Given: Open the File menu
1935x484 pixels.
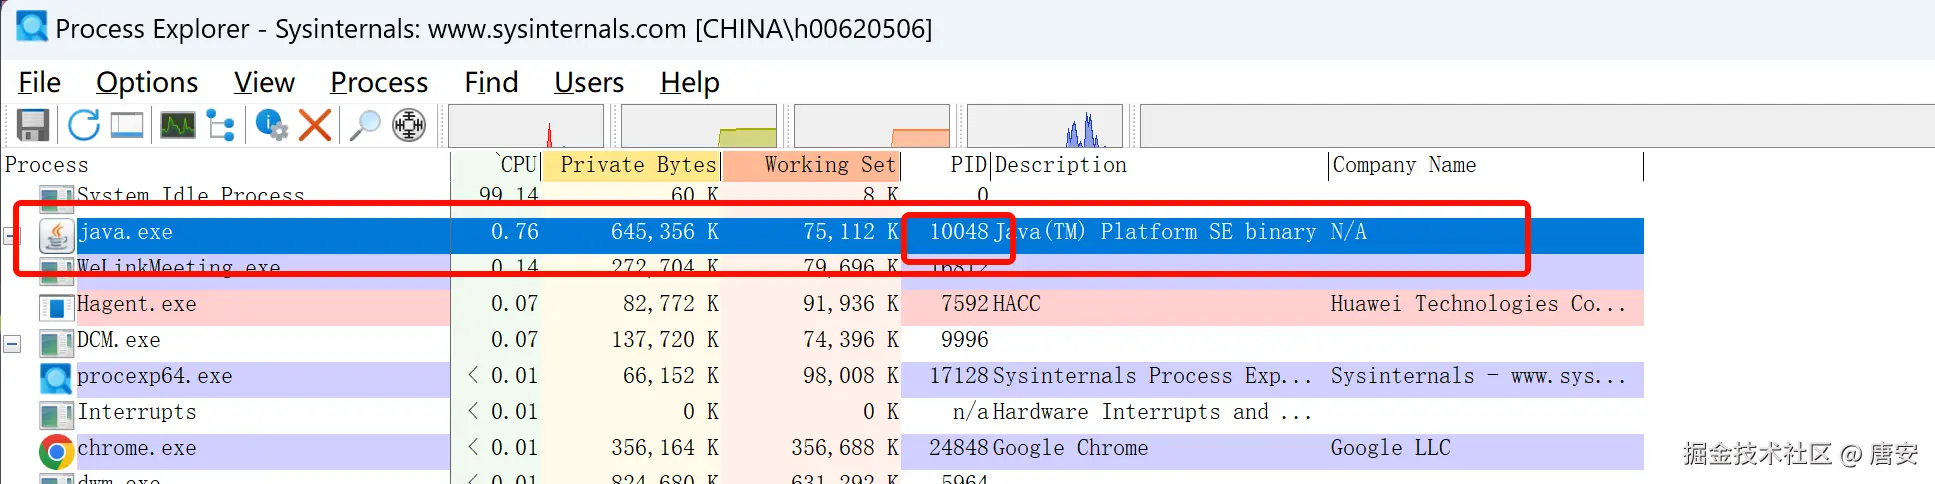Looking at the screenshot, I should (x=40, y=82).
